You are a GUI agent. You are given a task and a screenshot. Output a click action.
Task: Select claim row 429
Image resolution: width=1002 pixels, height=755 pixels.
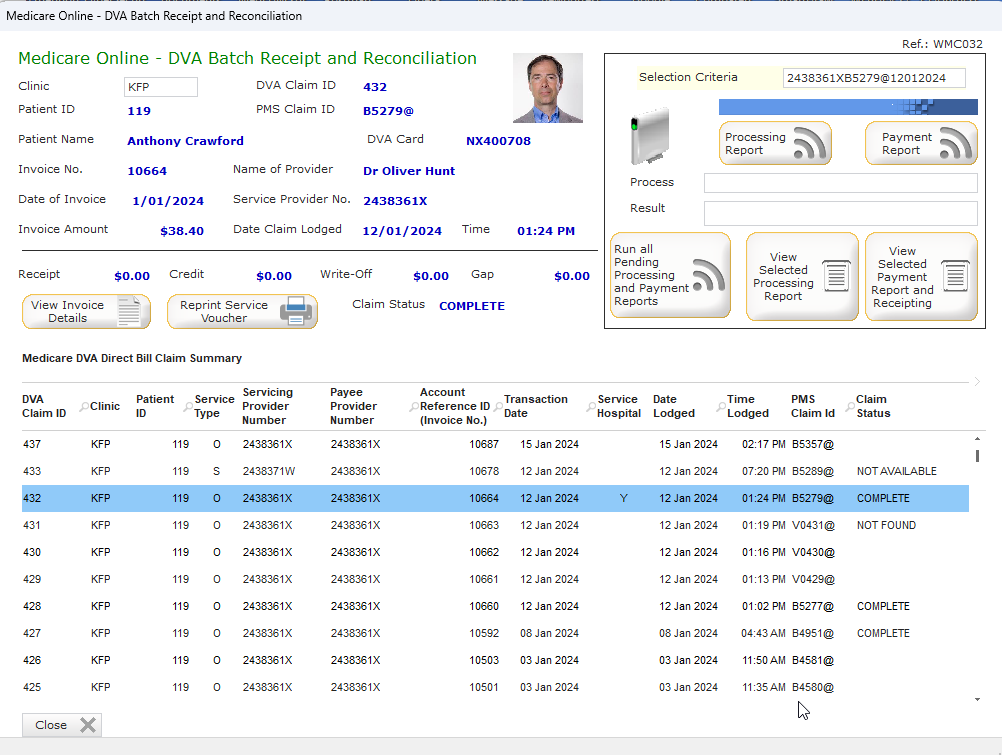pos(495,579)
